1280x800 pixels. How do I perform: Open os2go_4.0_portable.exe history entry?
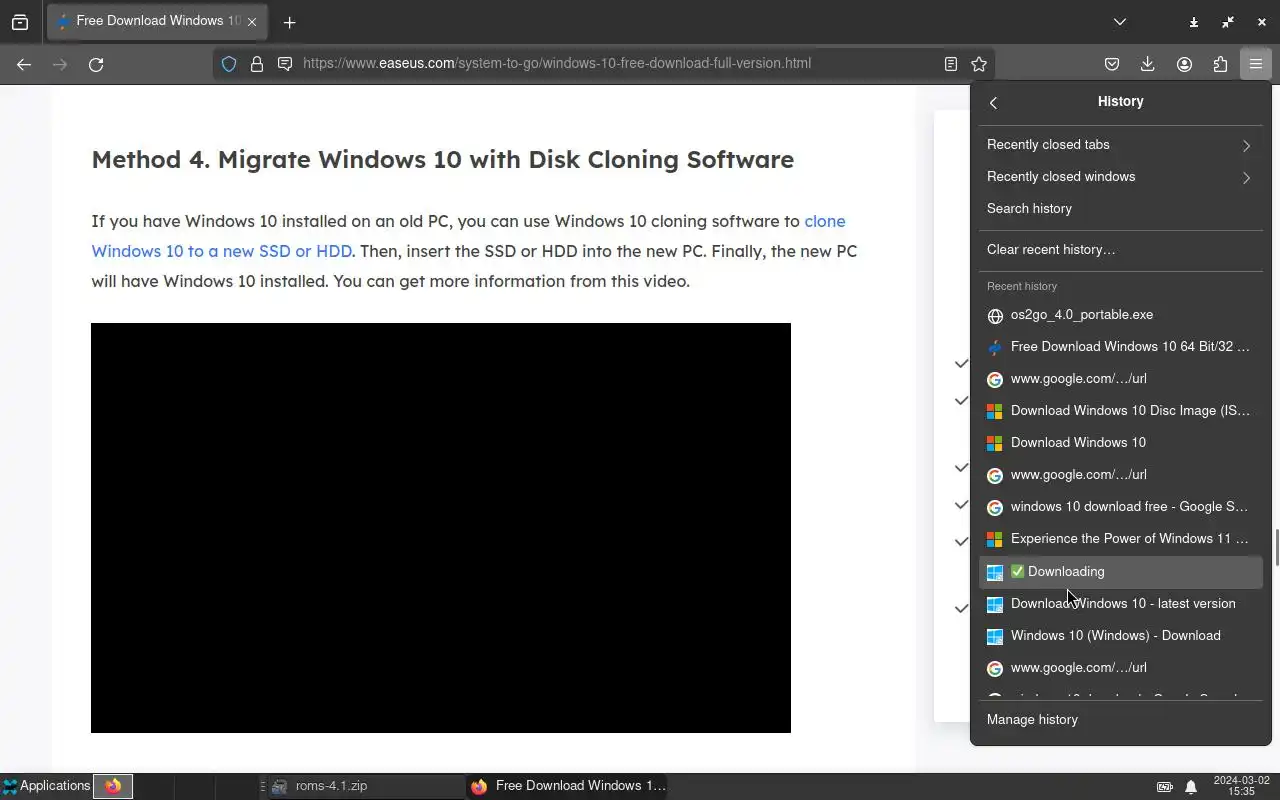click(x=1120, y=315)
